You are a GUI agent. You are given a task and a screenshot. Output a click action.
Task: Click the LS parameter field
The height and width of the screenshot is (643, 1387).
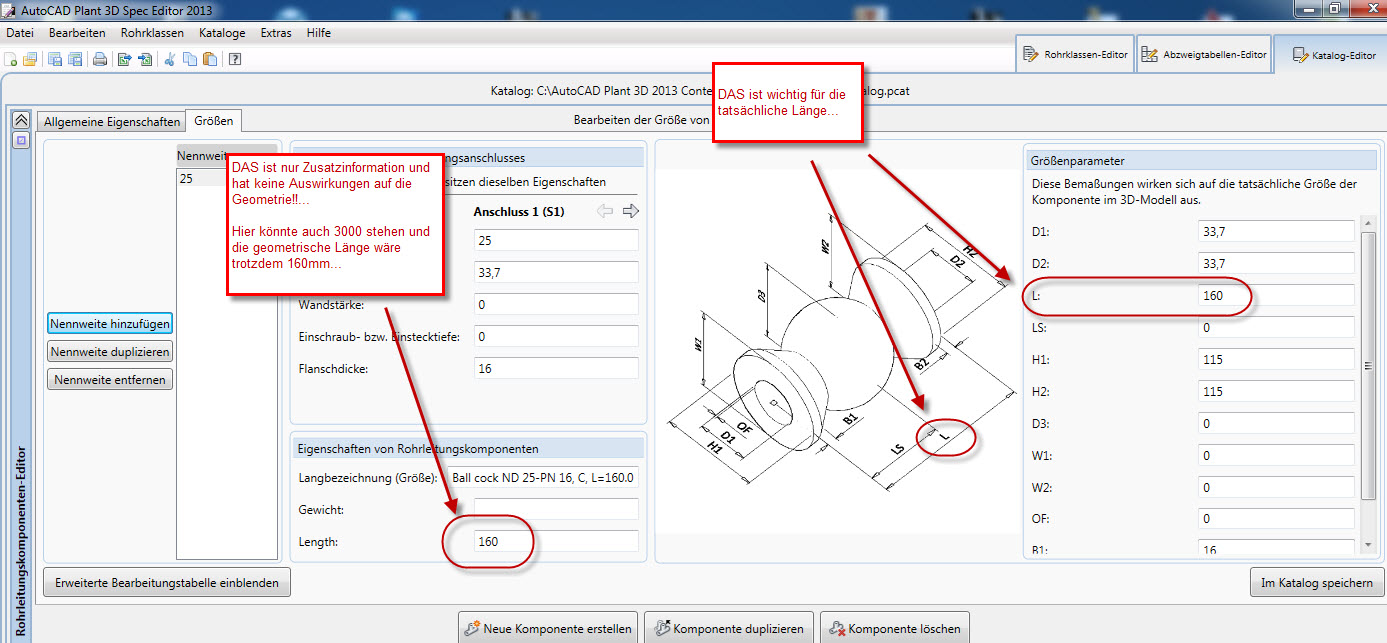[1276, 328]
